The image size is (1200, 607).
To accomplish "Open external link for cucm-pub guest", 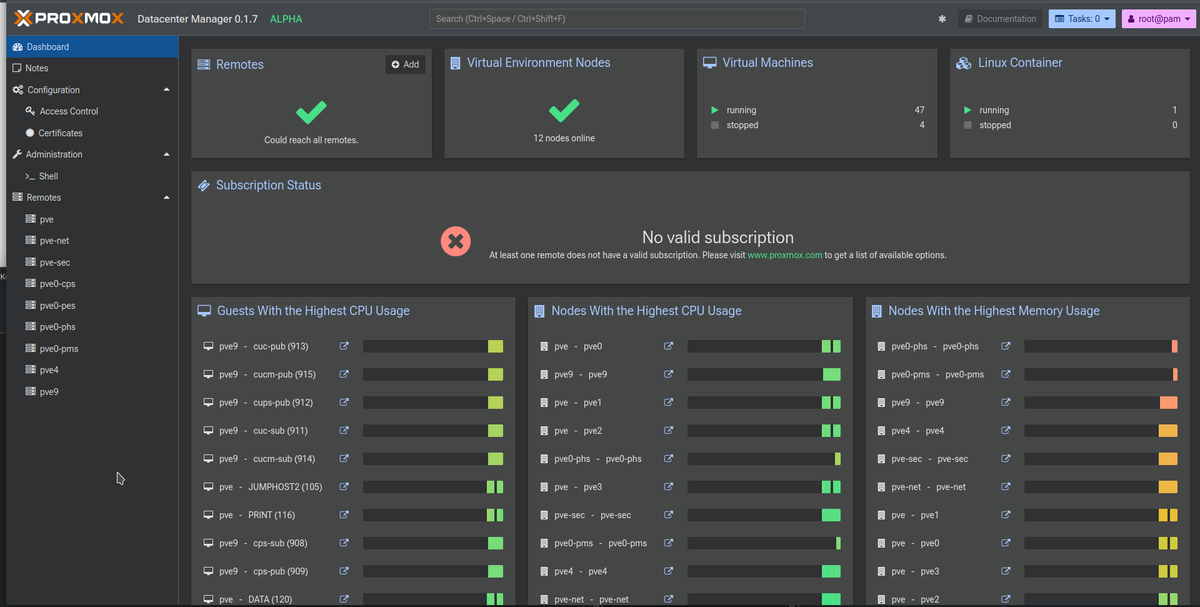I will coord(343,374).
